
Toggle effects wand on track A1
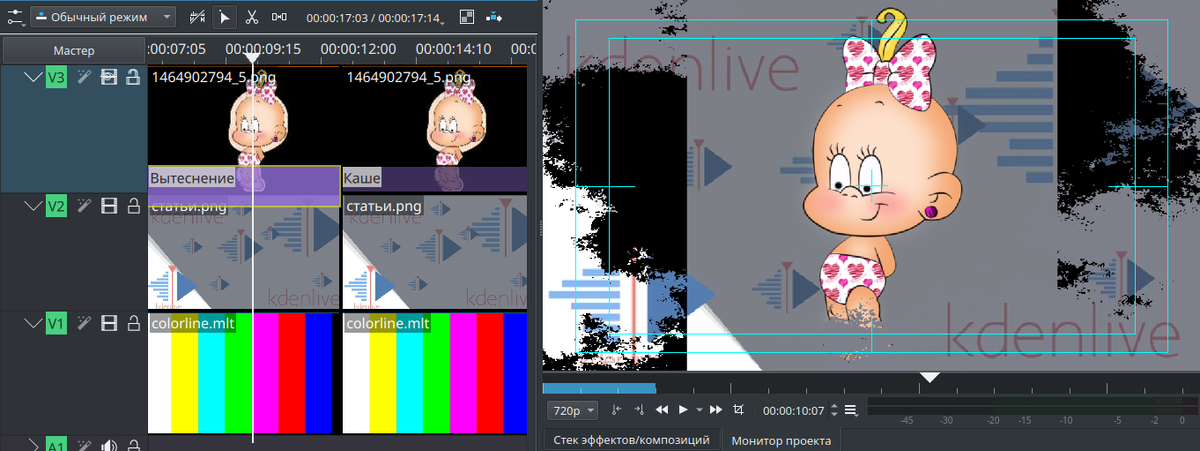[x=85, y=445]
